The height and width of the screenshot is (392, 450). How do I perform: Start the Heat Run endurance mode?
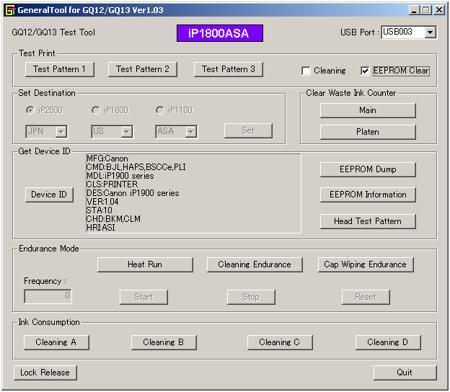click(145, 265)
